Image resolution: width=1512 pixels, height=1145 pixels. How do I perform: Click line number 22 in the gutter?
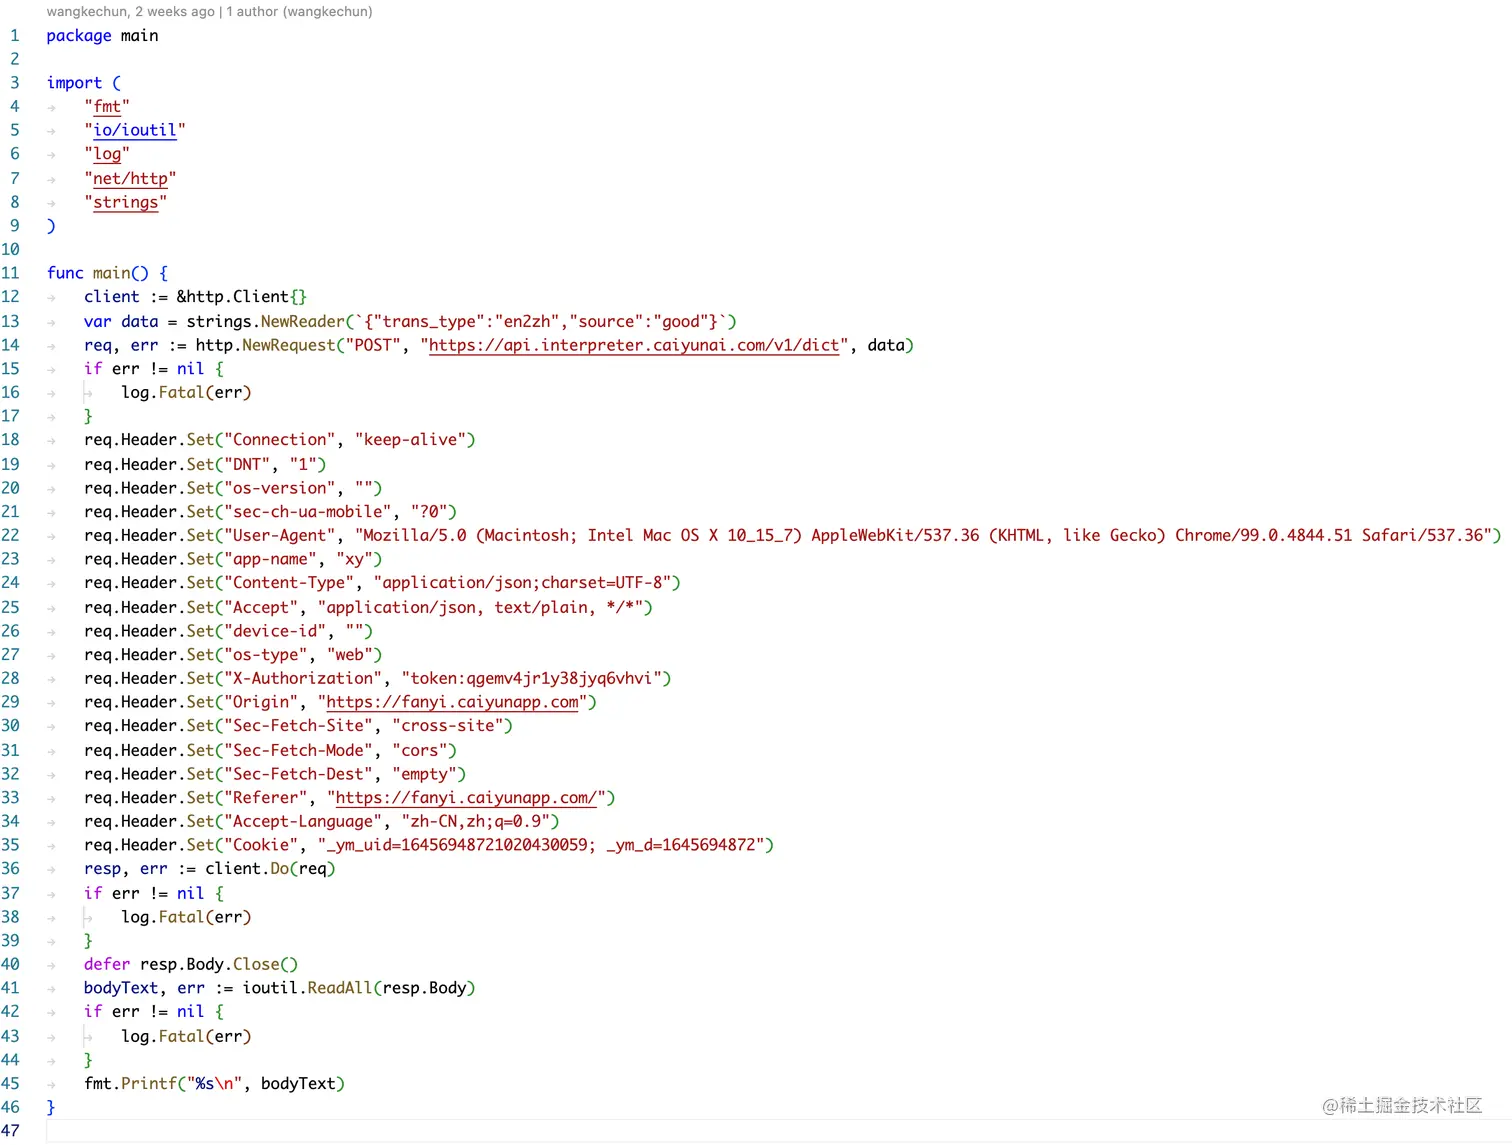point(10,535)
